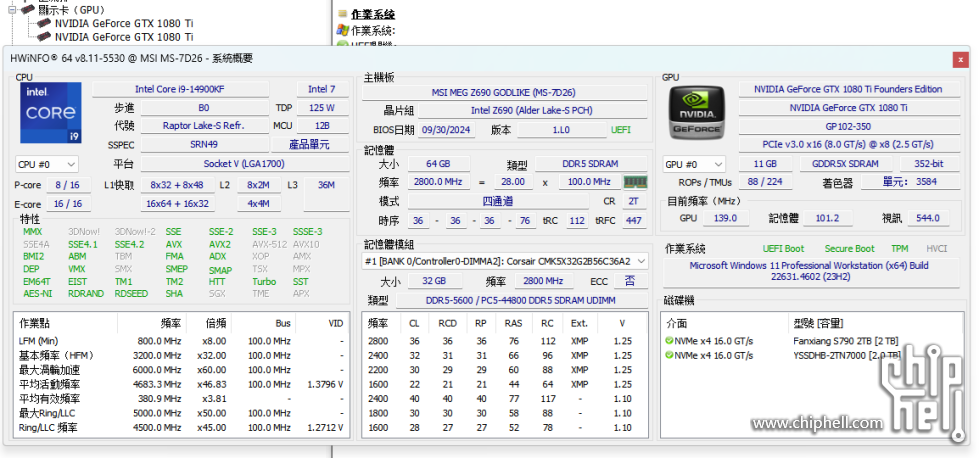979x458 pixels.
Task: Open the CPU #0 selector dropdown
Action: 47,165
